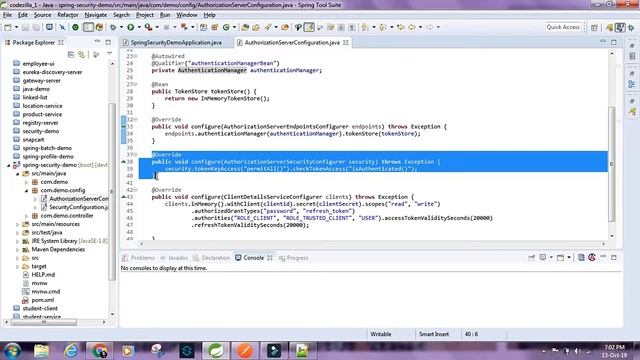
Task: Open the Open Console dropdown arrow
Action: click(x=569, y=258)
